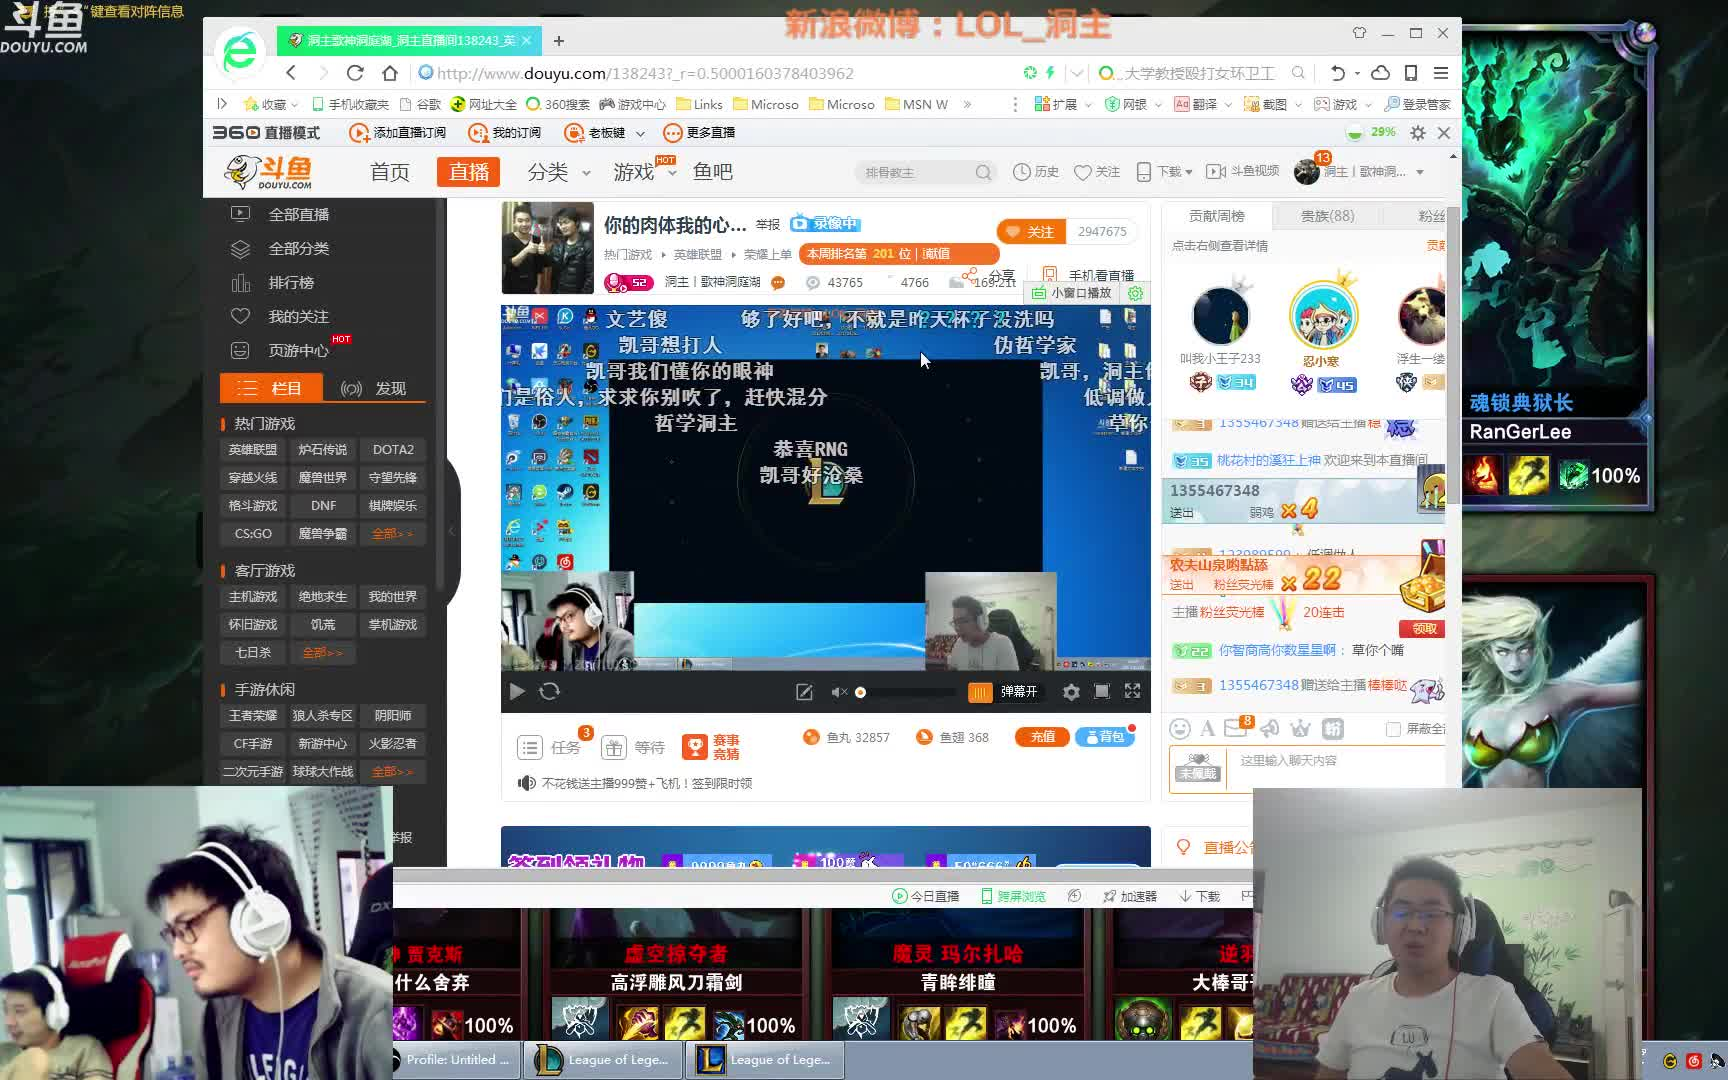The image size is (1728, 1080).
Task: Open the DOTA2 category link
Action: point(393,450)
